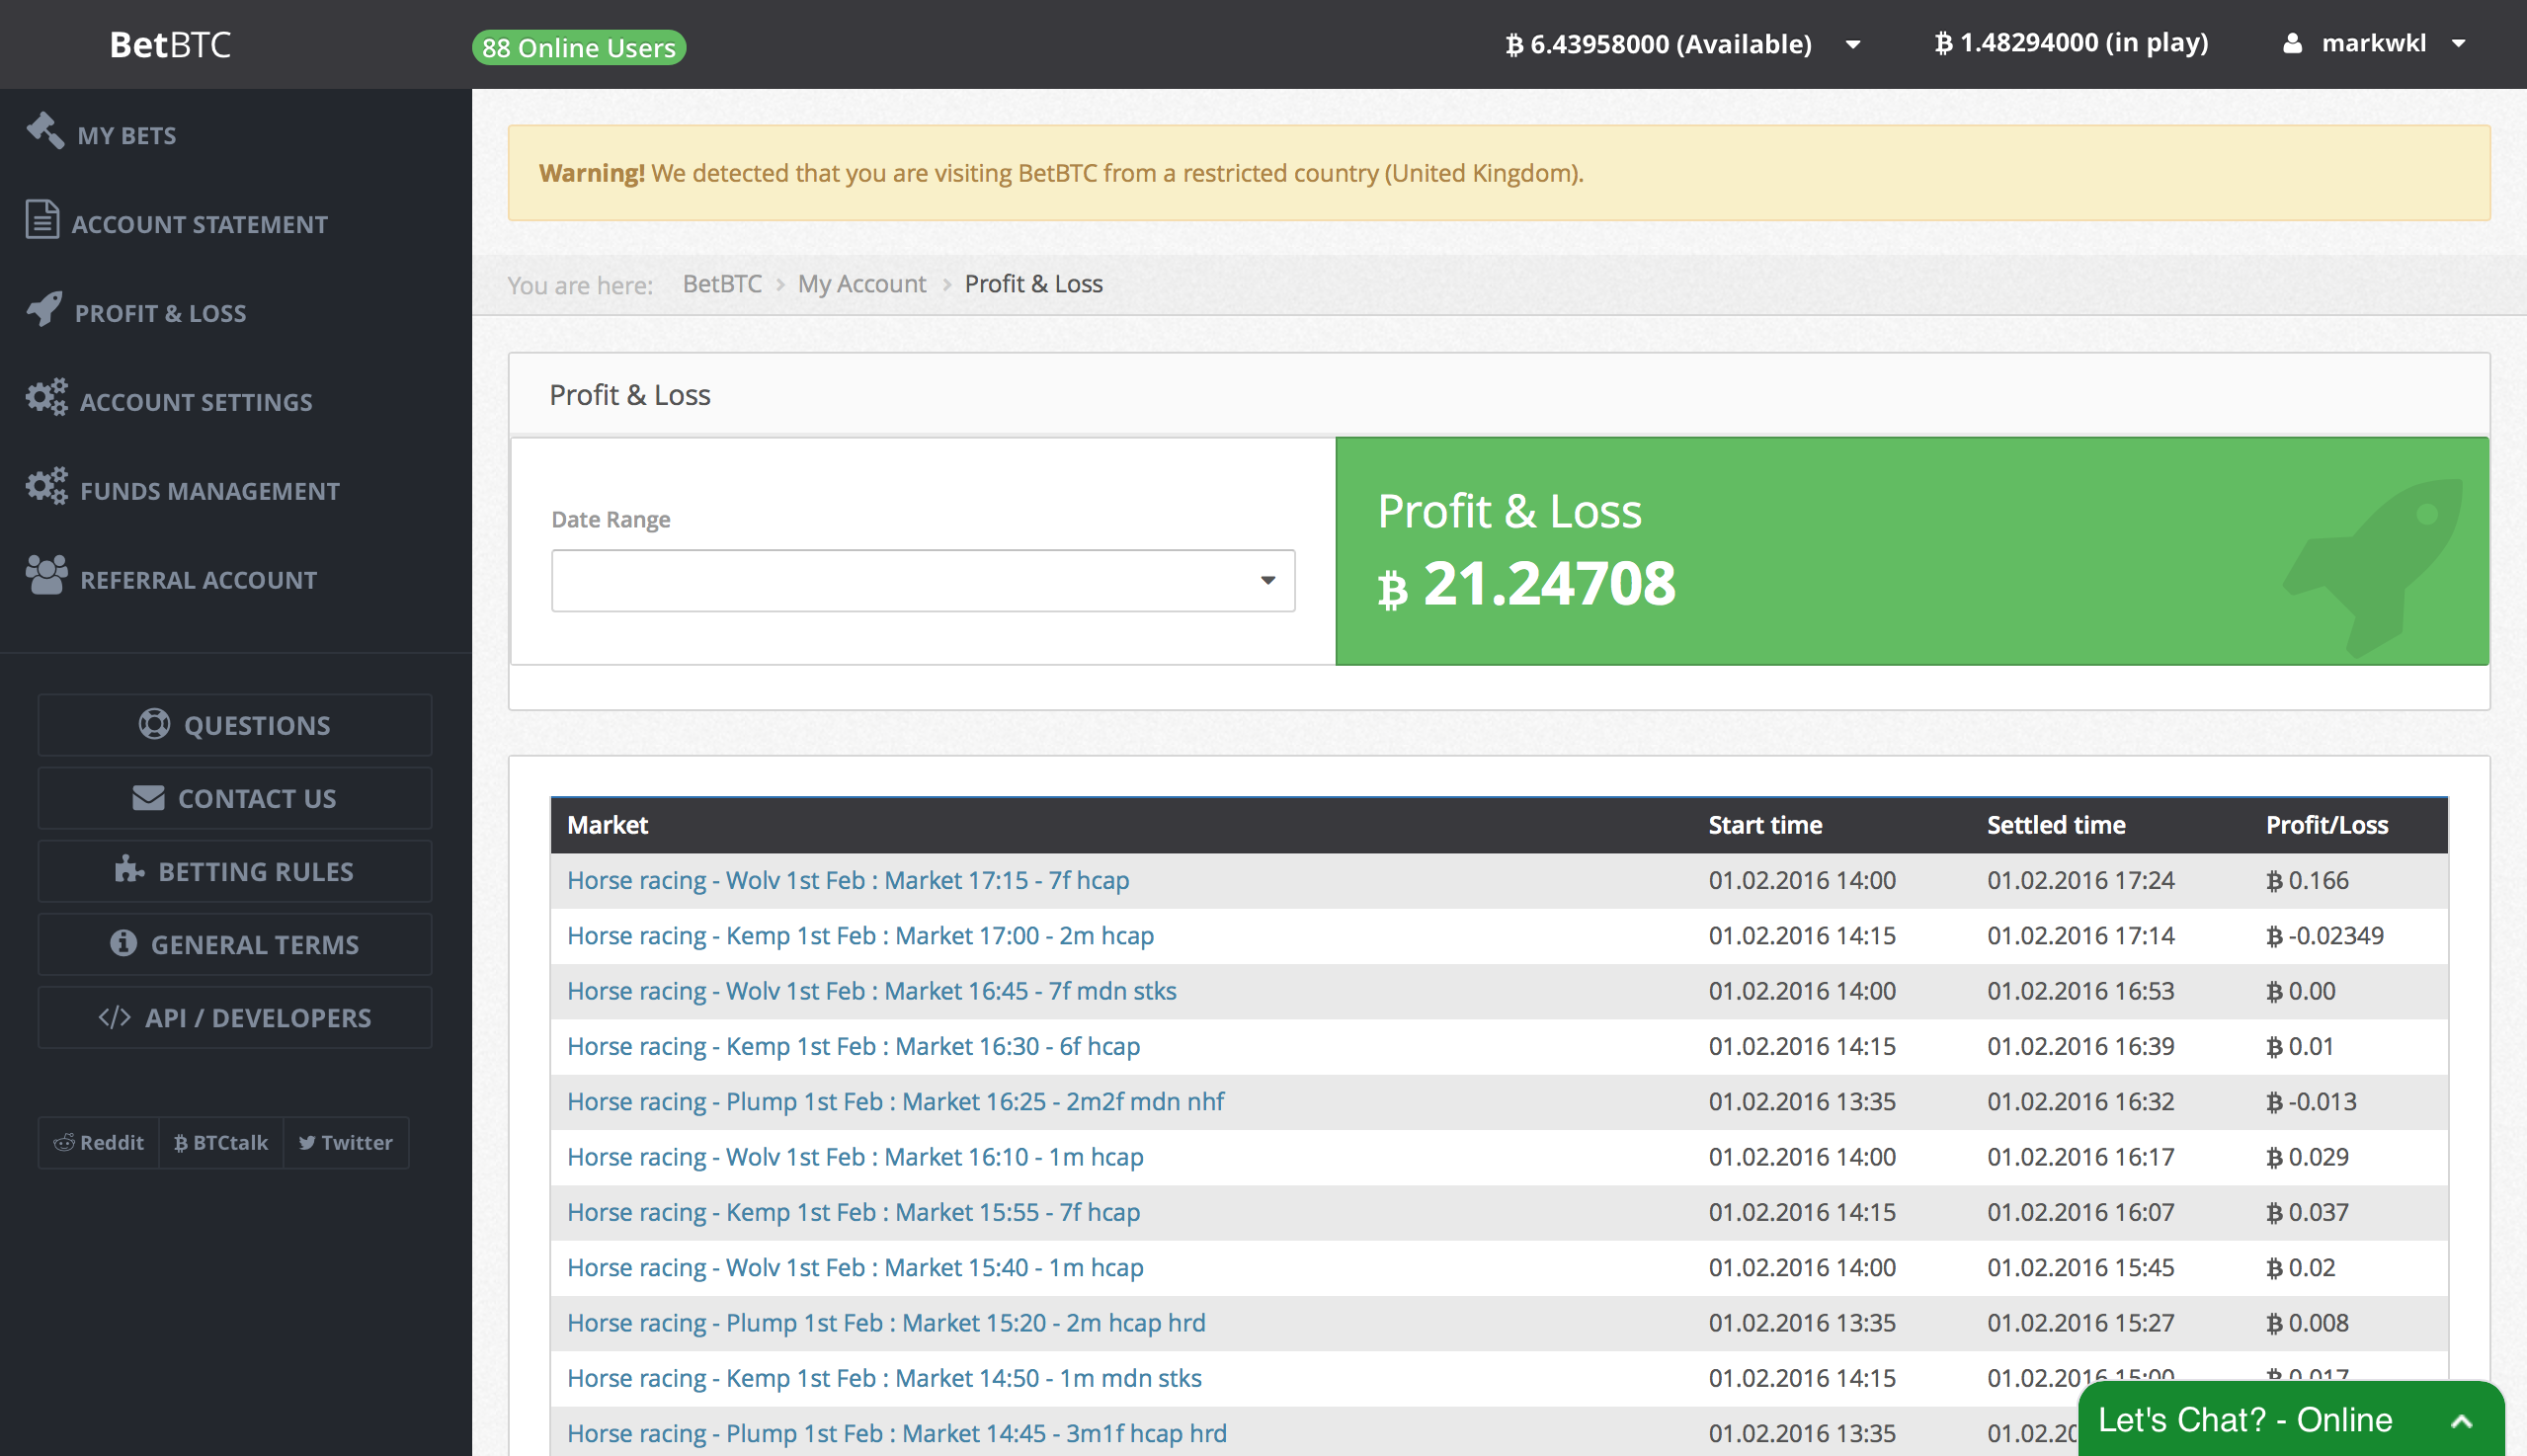Open Kemp 15:55 - 7f hcap market
The image size is (2527, 1456).
[853, 1212]
